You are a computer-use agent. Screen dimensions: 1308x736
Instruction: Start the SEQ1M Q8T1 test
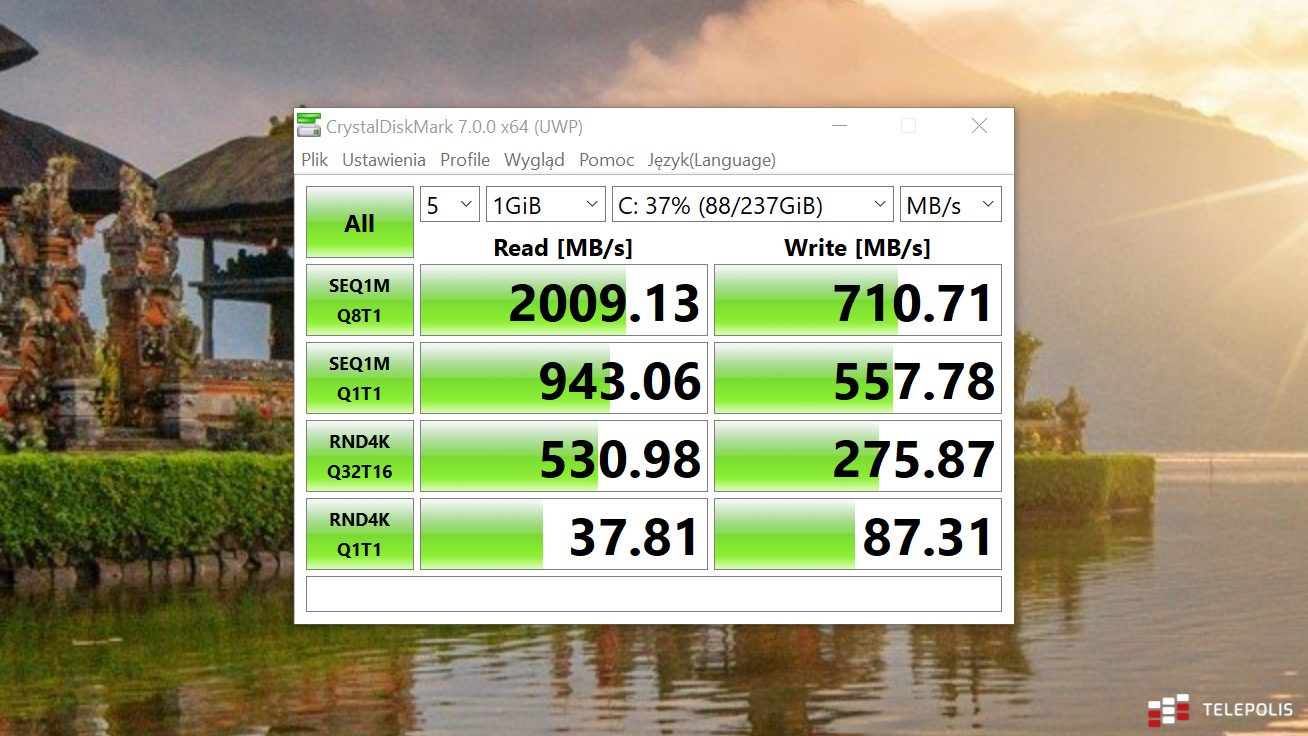tap(359, 301)
